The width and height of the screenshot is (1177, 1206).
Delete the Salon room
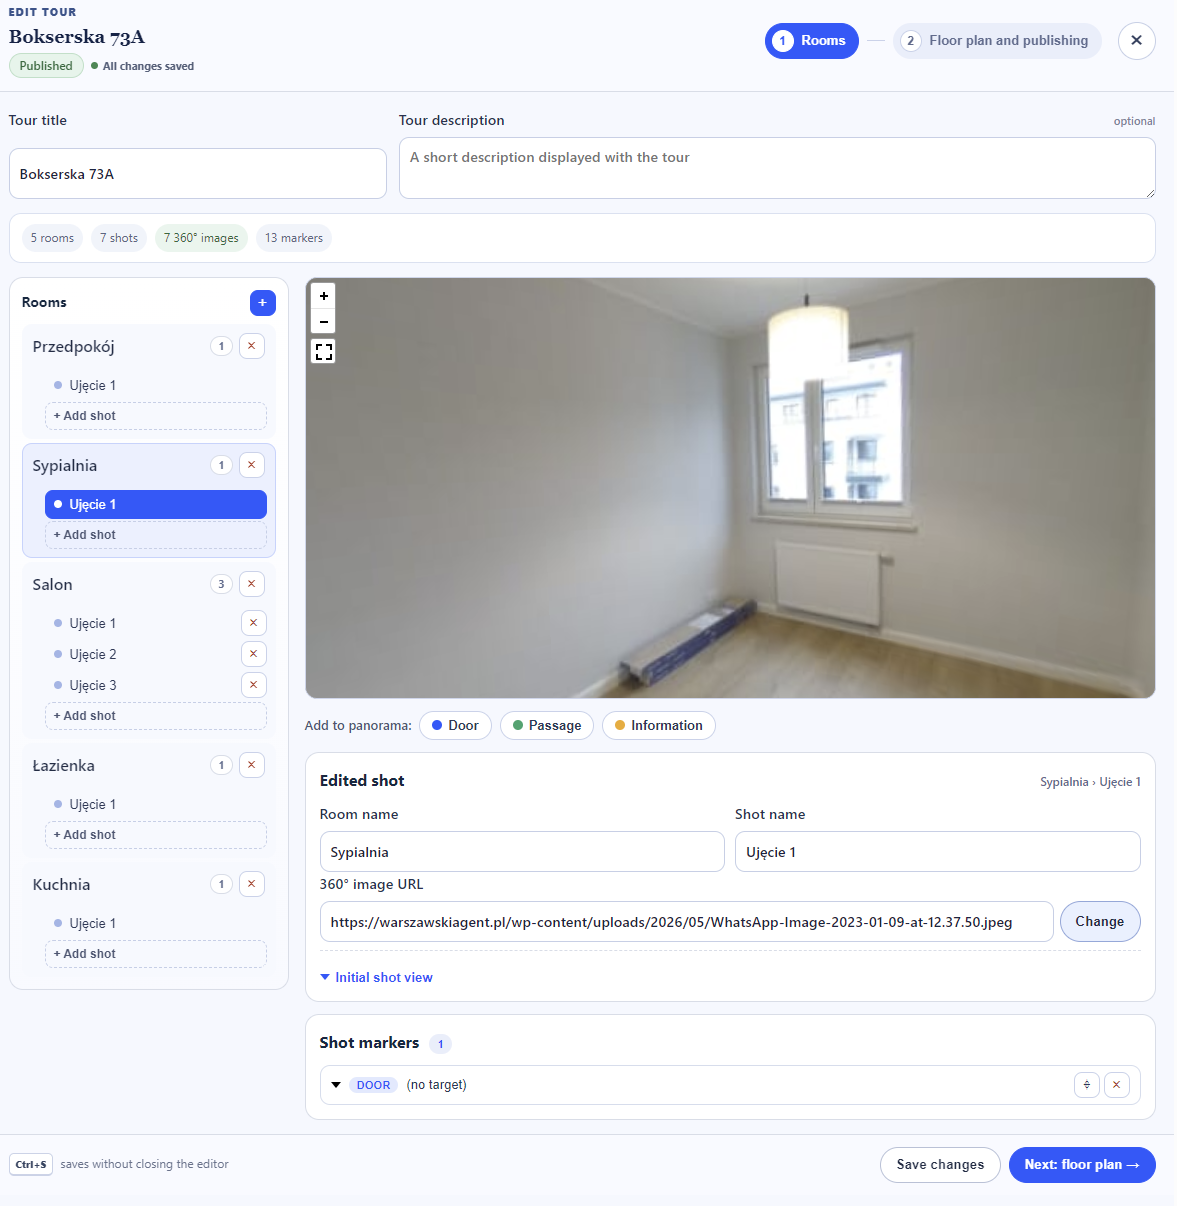252,584
